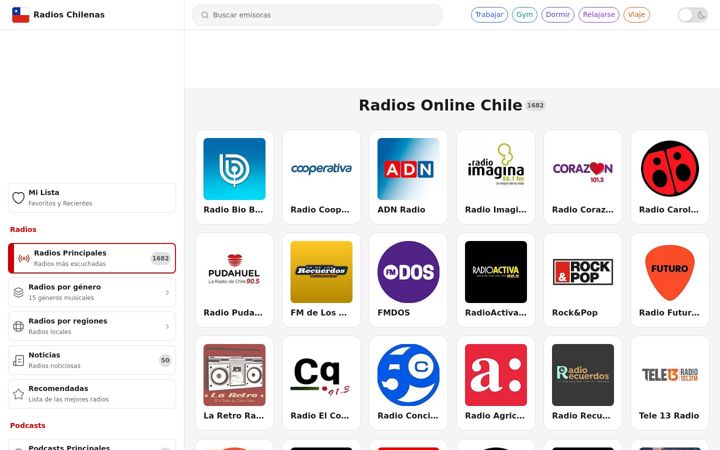
Task: Click the ADN Radio station name text
Action: (x=401, y=210)
